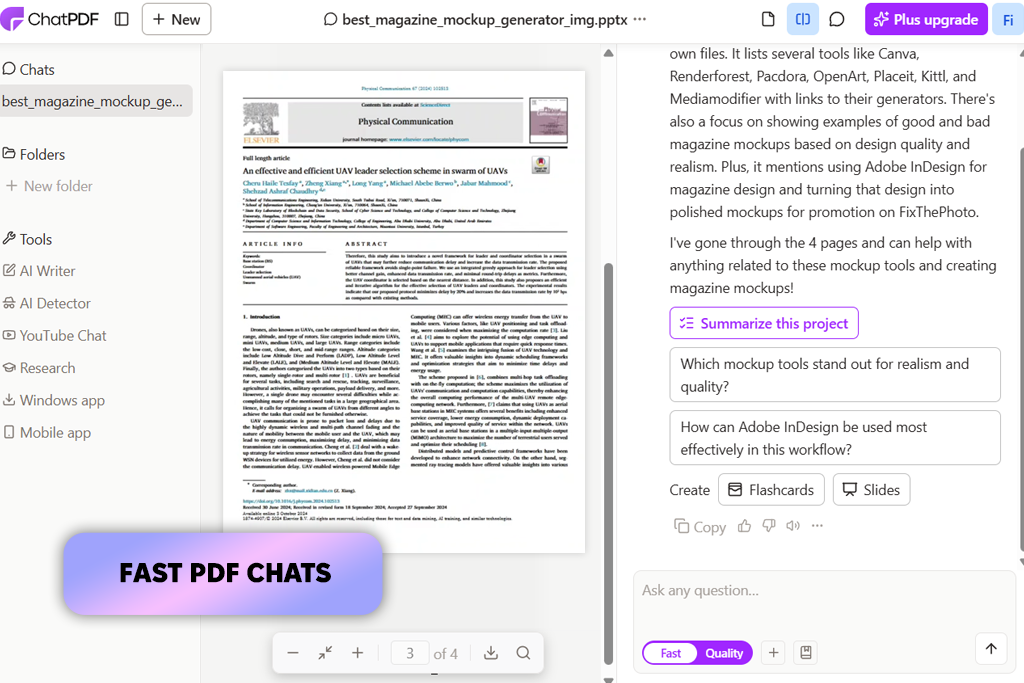1024x683 pixels.
Task: Open the Fi profile avatar
Action: [x=1008, y=20]
